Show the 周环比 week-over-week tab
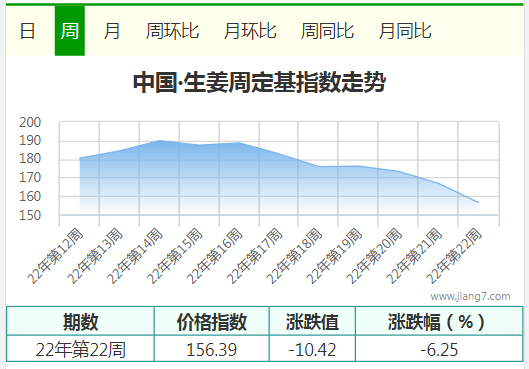Image resolution: width=529 pixels, height=369 pixels. coord(172,31)
